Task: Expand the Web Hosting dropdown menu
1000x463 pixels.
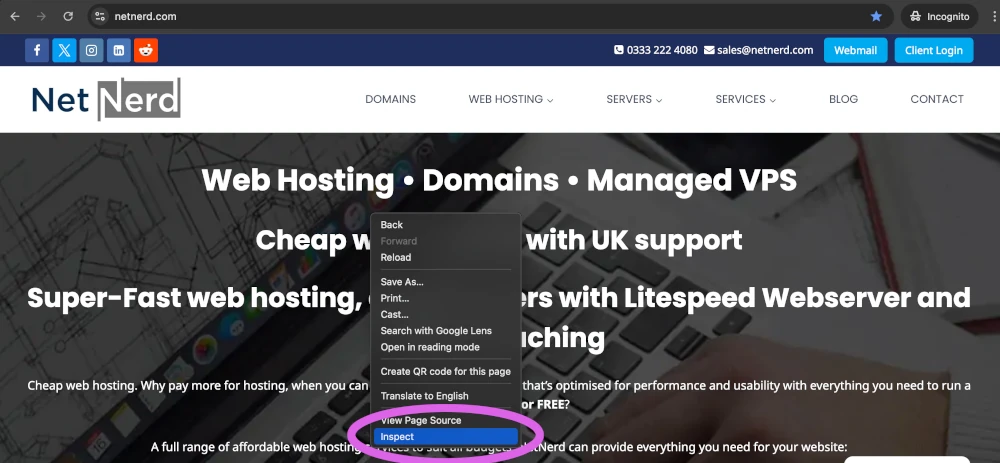Action: tap(510, 99)
